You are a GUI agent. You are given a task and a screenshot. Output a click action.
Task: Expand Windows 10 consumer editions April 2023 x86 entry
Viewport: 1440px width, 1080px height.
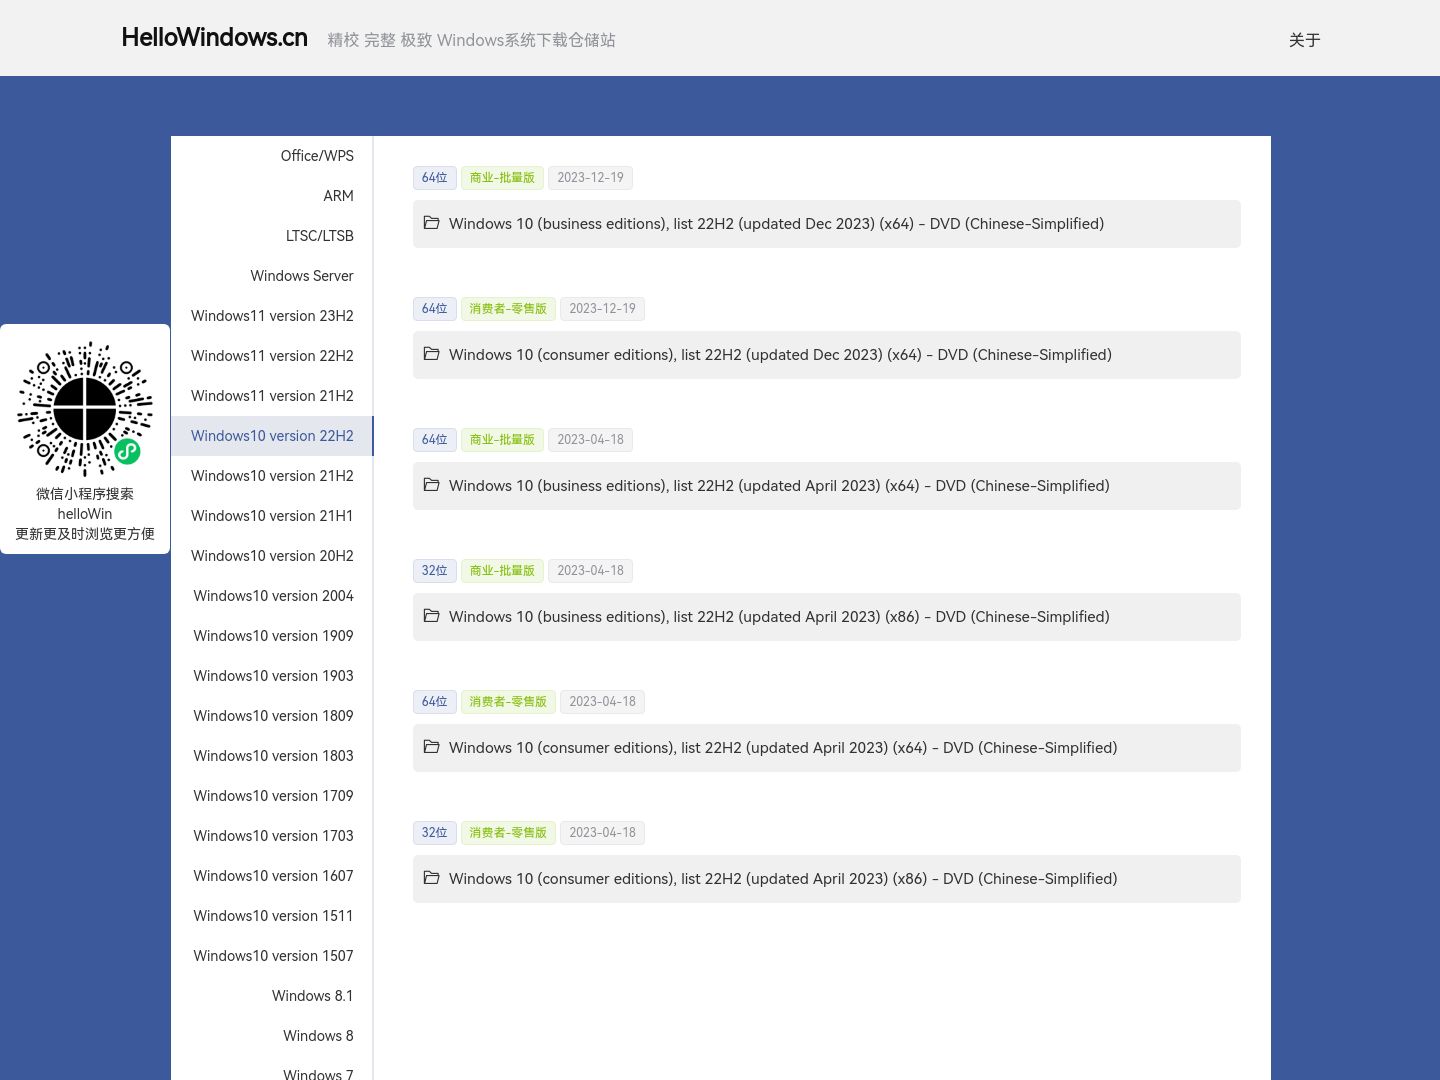[826, 879]
